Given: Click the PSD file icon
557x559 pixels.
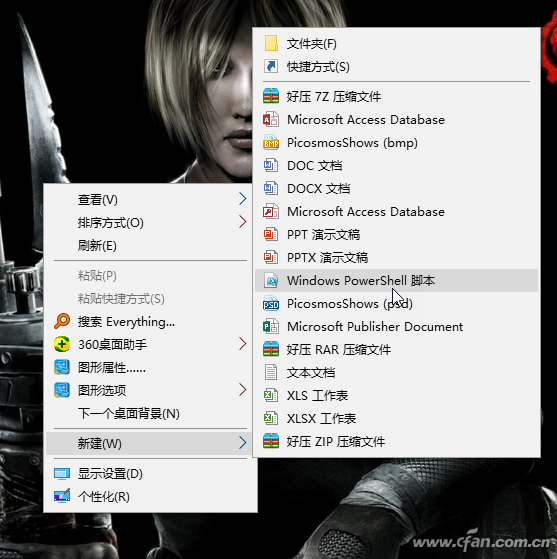Looking at the screenshot, I should 271,303.
